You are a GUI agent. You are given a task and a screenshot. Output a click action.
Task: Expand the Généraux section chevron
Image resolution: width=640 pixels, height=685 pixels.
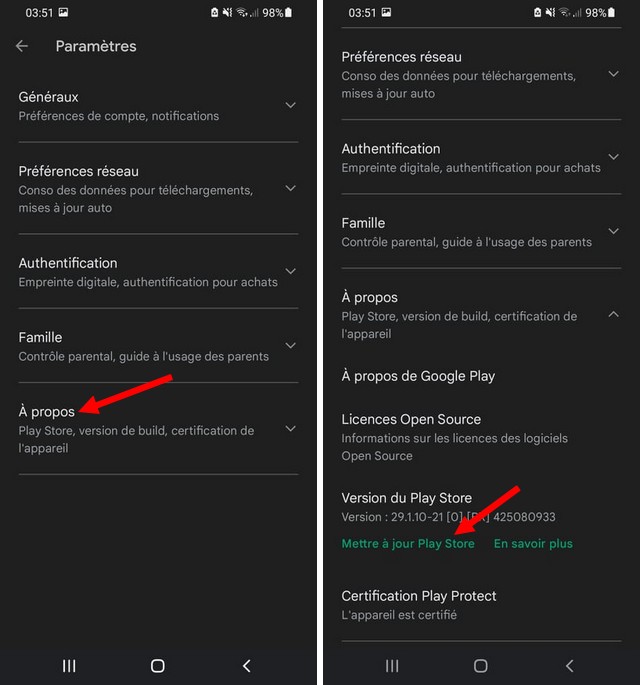click(x=290, y=105)
